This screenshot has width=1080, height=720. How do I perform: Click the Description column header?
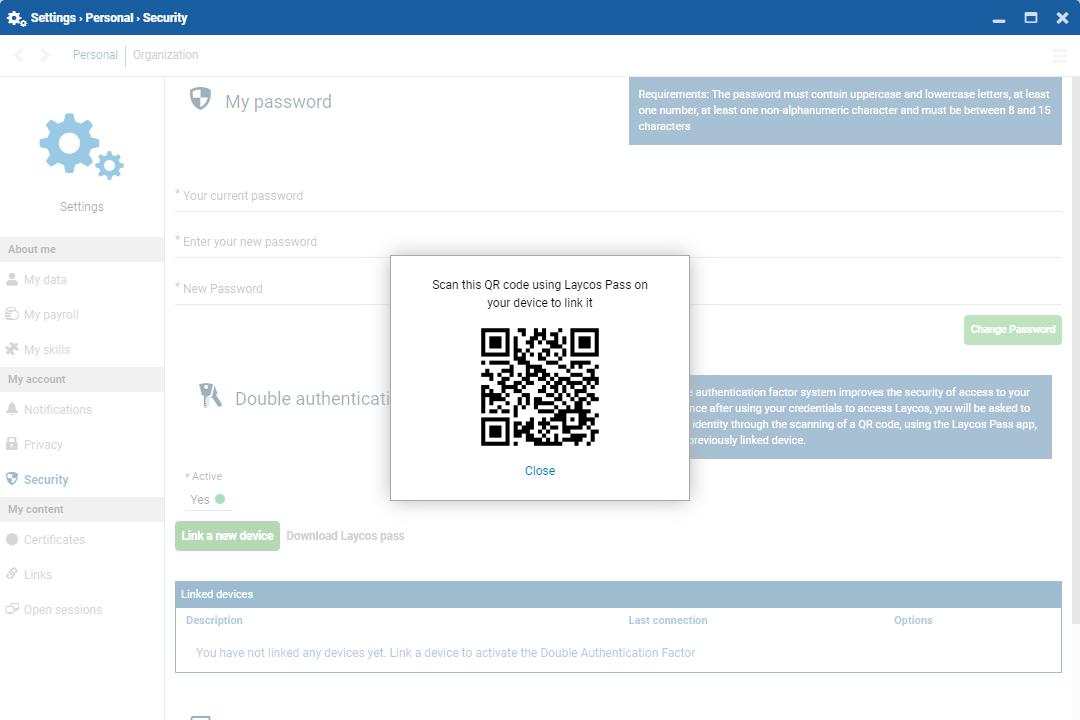[x=214, y=620]
